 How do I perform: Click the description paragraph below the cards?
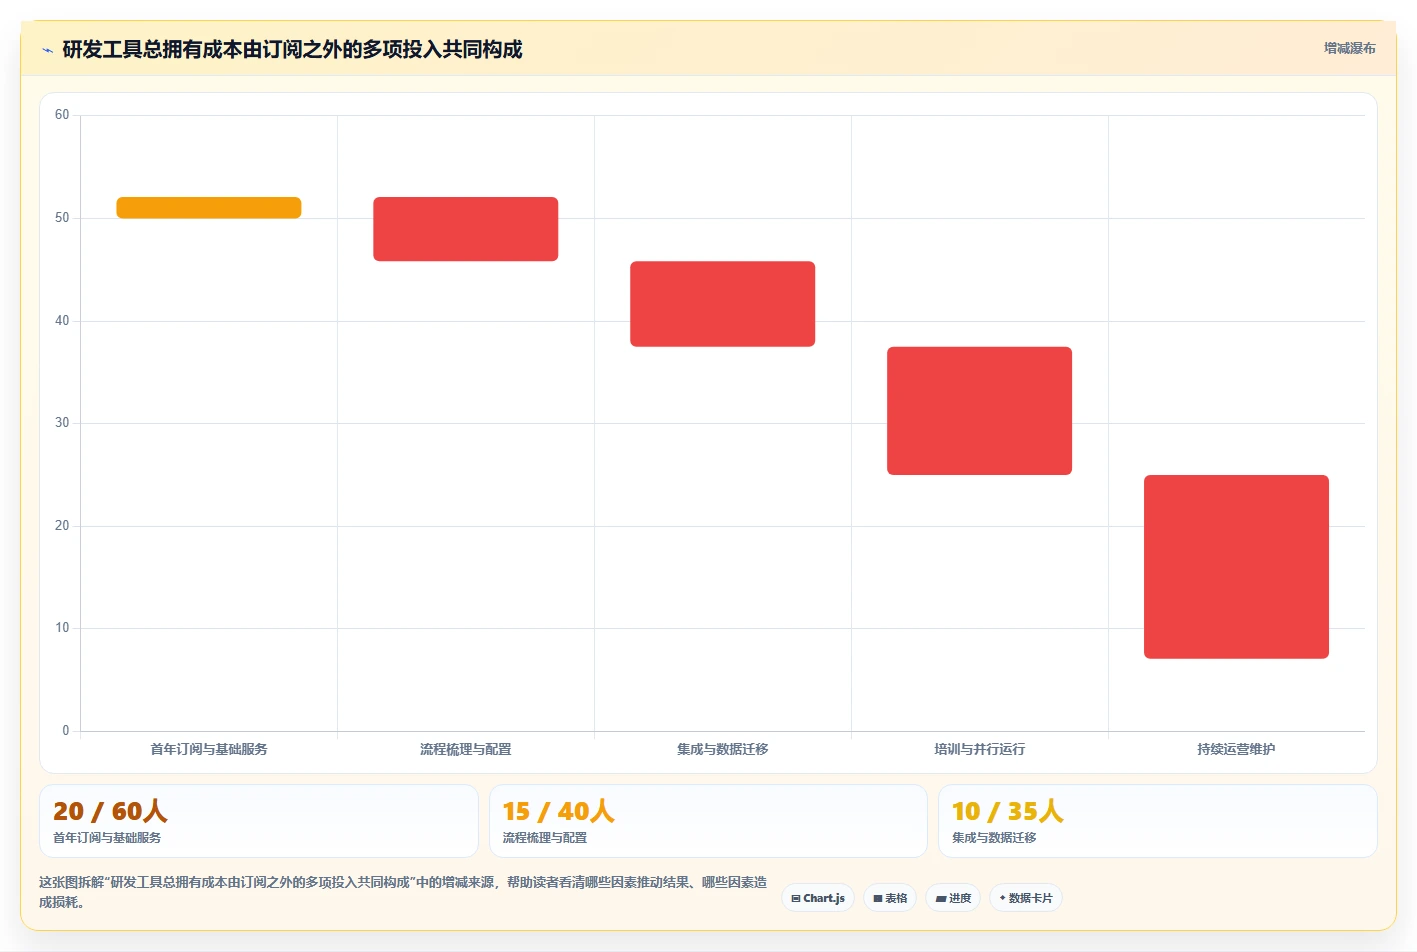[x=403, y=892]
